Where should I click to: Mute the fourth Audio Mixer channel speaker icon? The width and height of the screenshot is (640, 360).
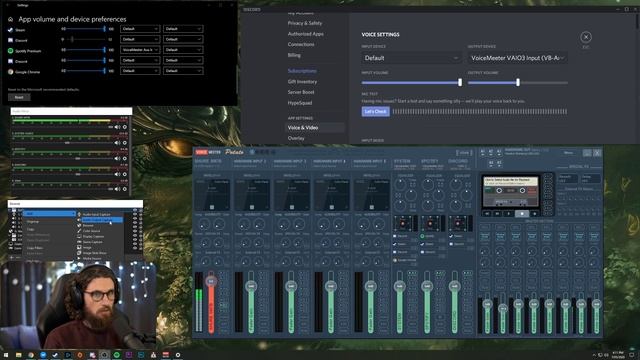pos(118,174)
